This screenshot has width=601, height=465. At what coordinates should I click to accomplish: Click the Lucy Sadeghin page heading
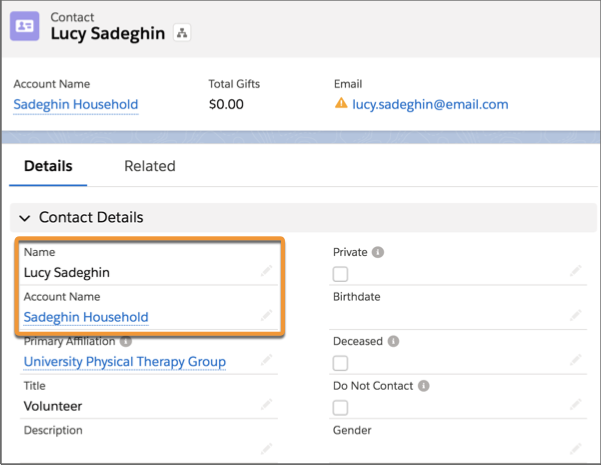pos(108,34)
